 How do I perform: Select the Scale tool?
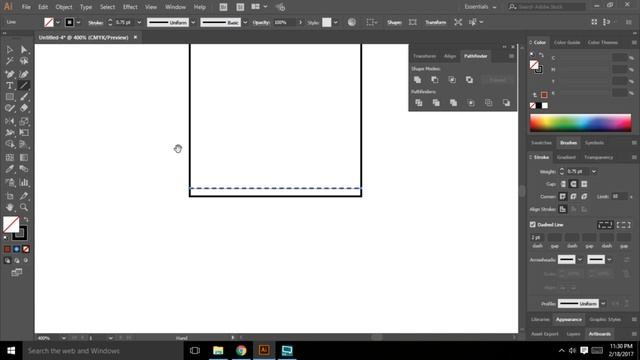(x=24, y=121)
